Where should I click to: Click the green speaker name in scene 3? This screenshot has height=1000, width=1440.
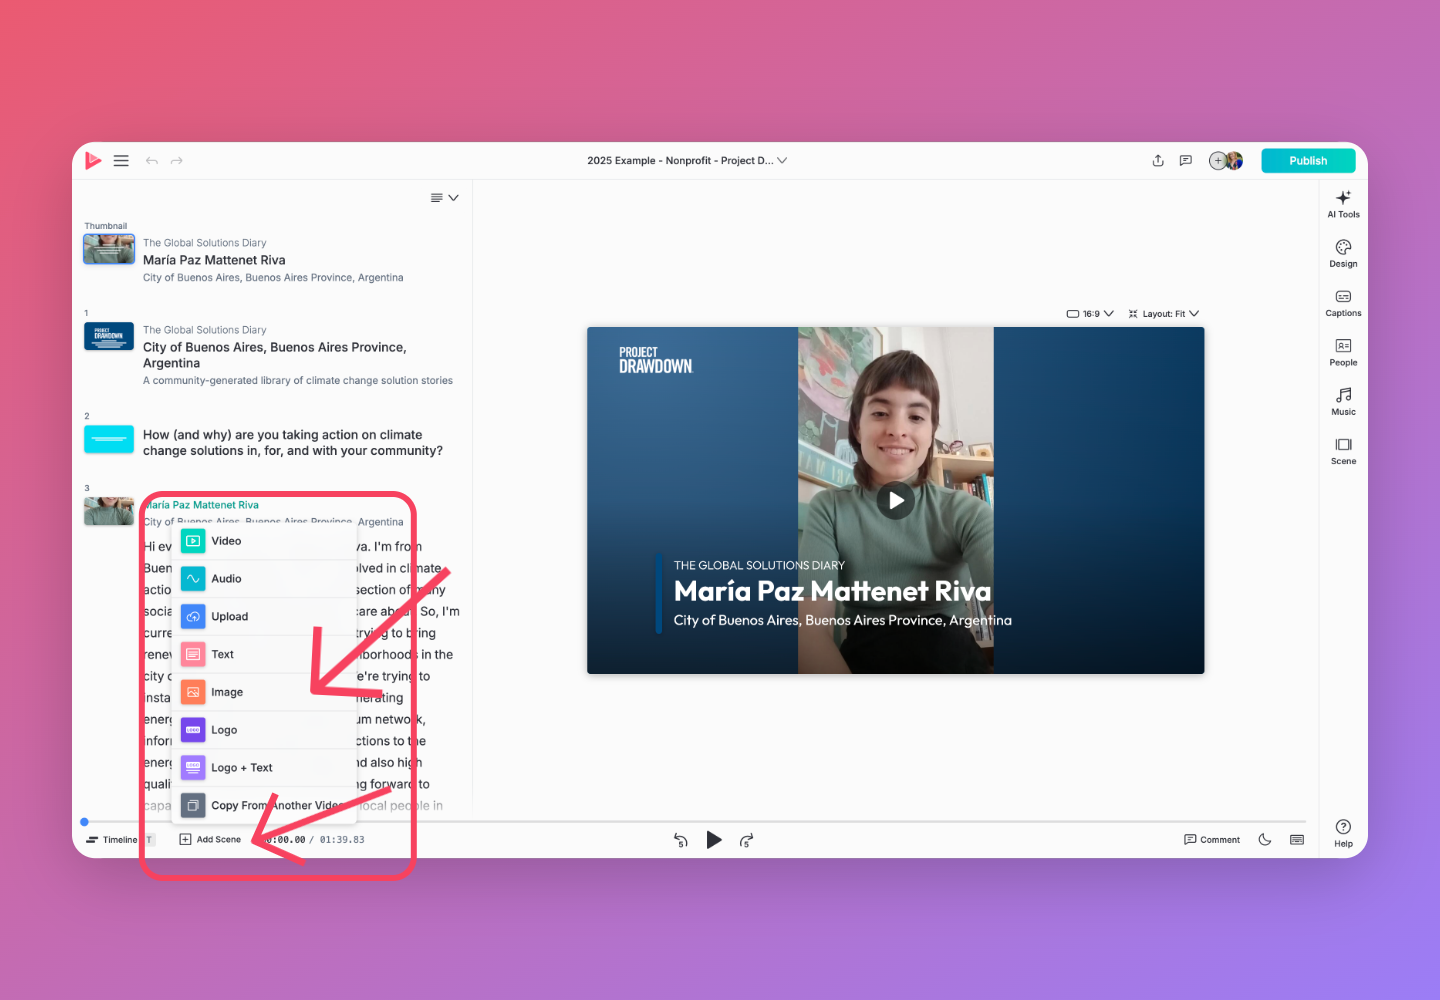[x=202, y=505]
